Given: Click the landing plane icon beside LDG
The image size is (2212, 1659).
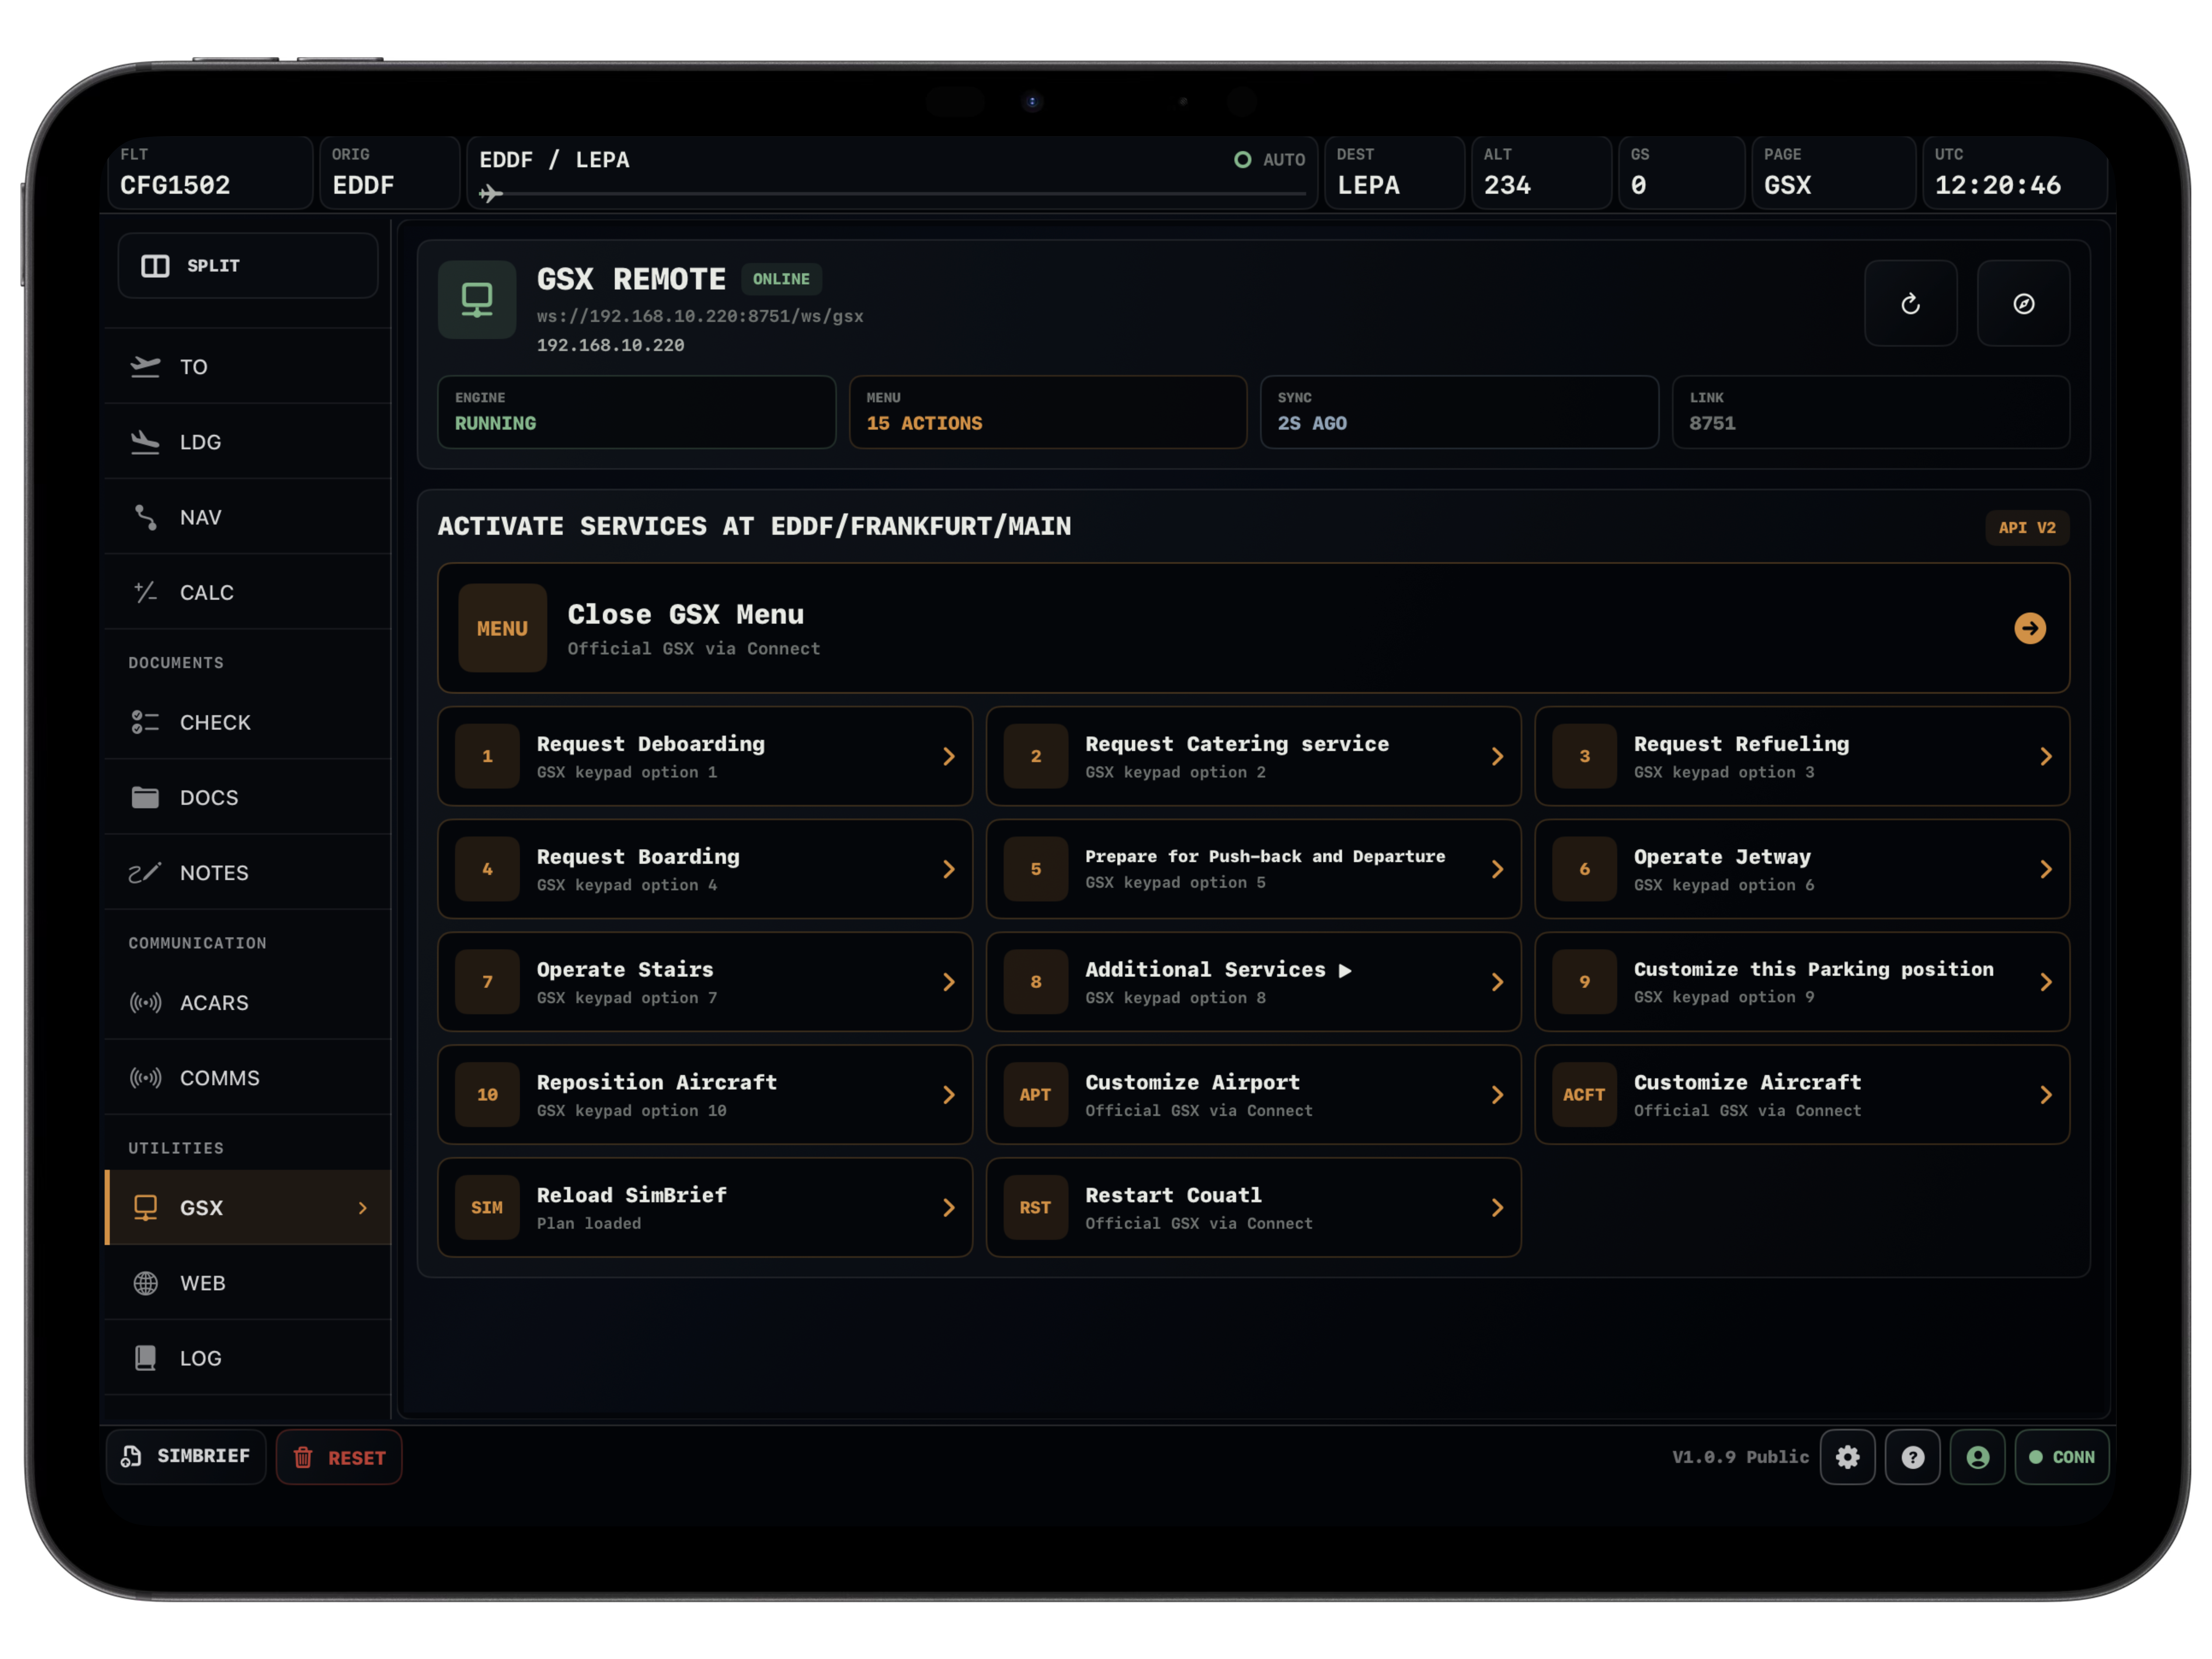Looking at the screenshot, I should click(145, 442).
